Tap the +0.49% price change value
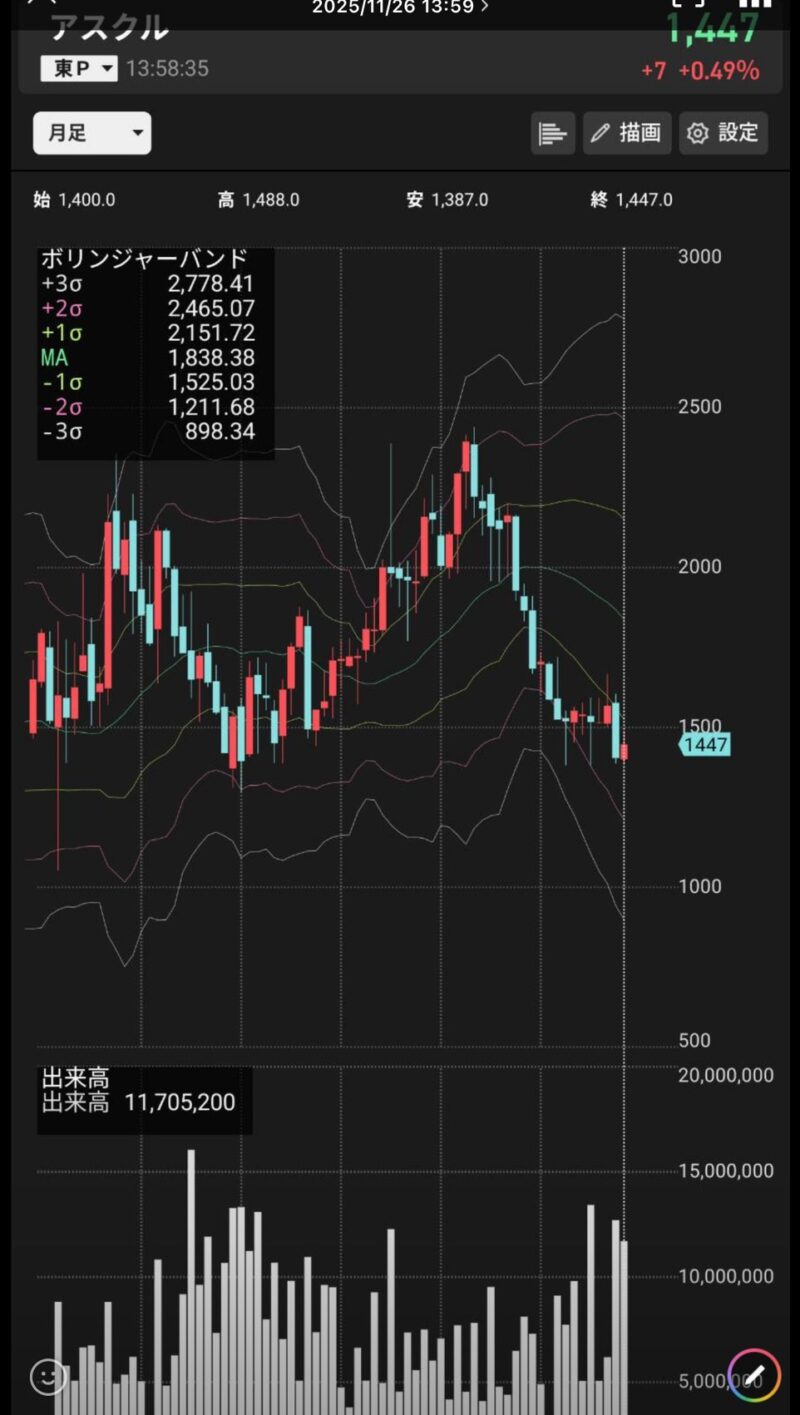The height and width of the screenshot is (1415, 800). 718,71
